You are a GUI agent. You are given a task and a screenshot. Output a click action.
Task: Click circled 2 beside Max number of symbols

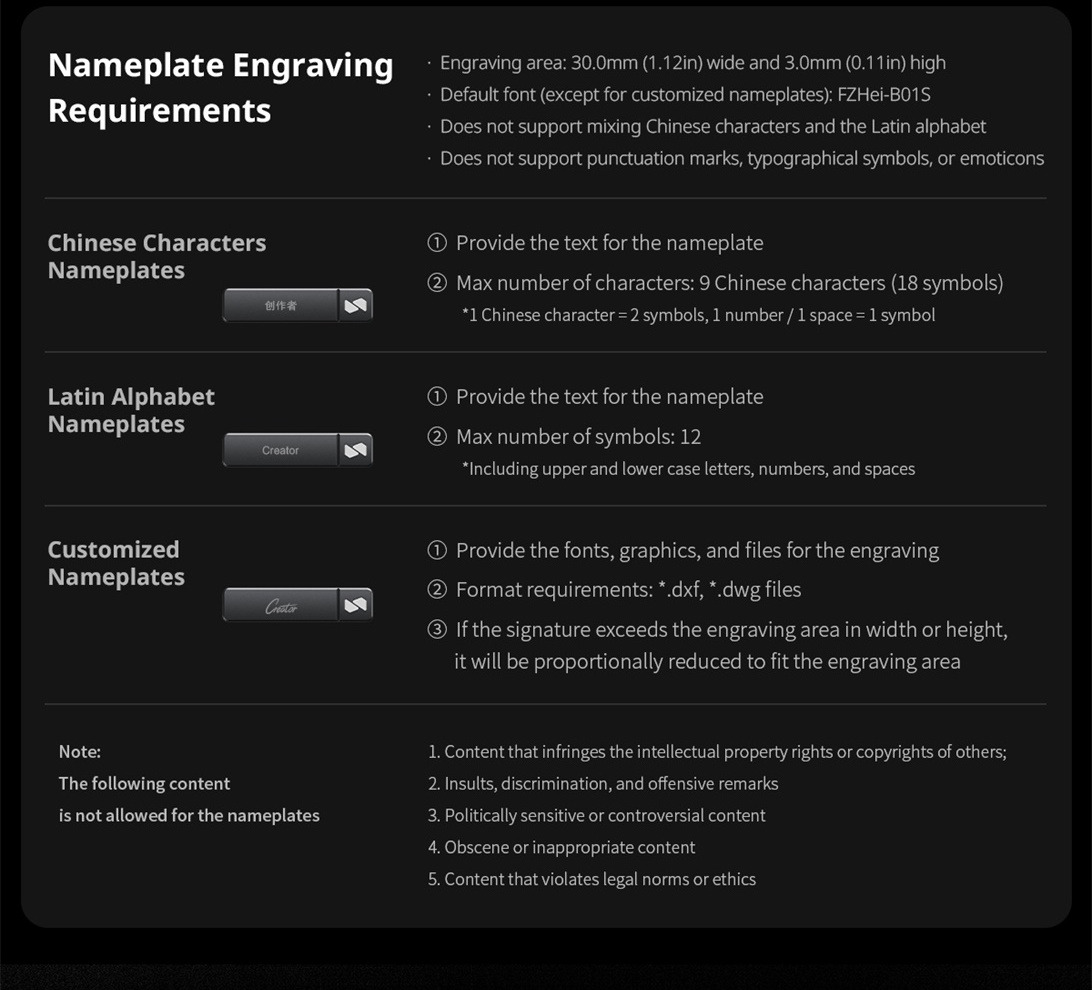coord(437,437)
